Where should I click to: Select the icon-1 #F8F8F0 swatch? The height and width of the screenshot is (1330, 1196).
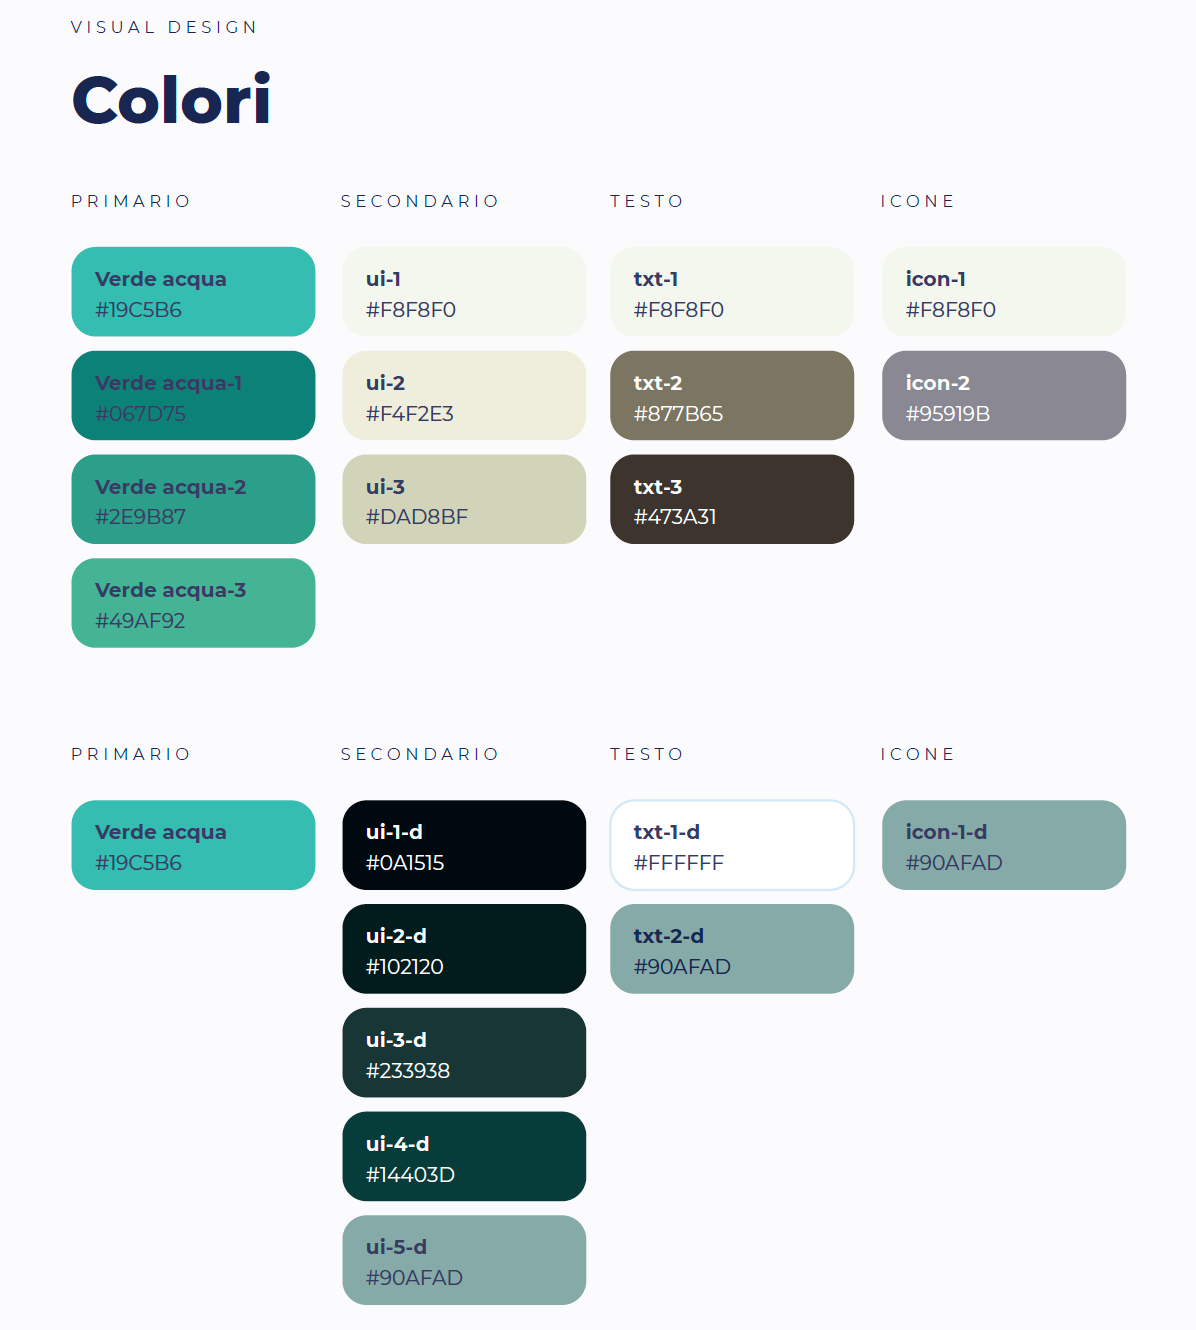click(1004, 292)
